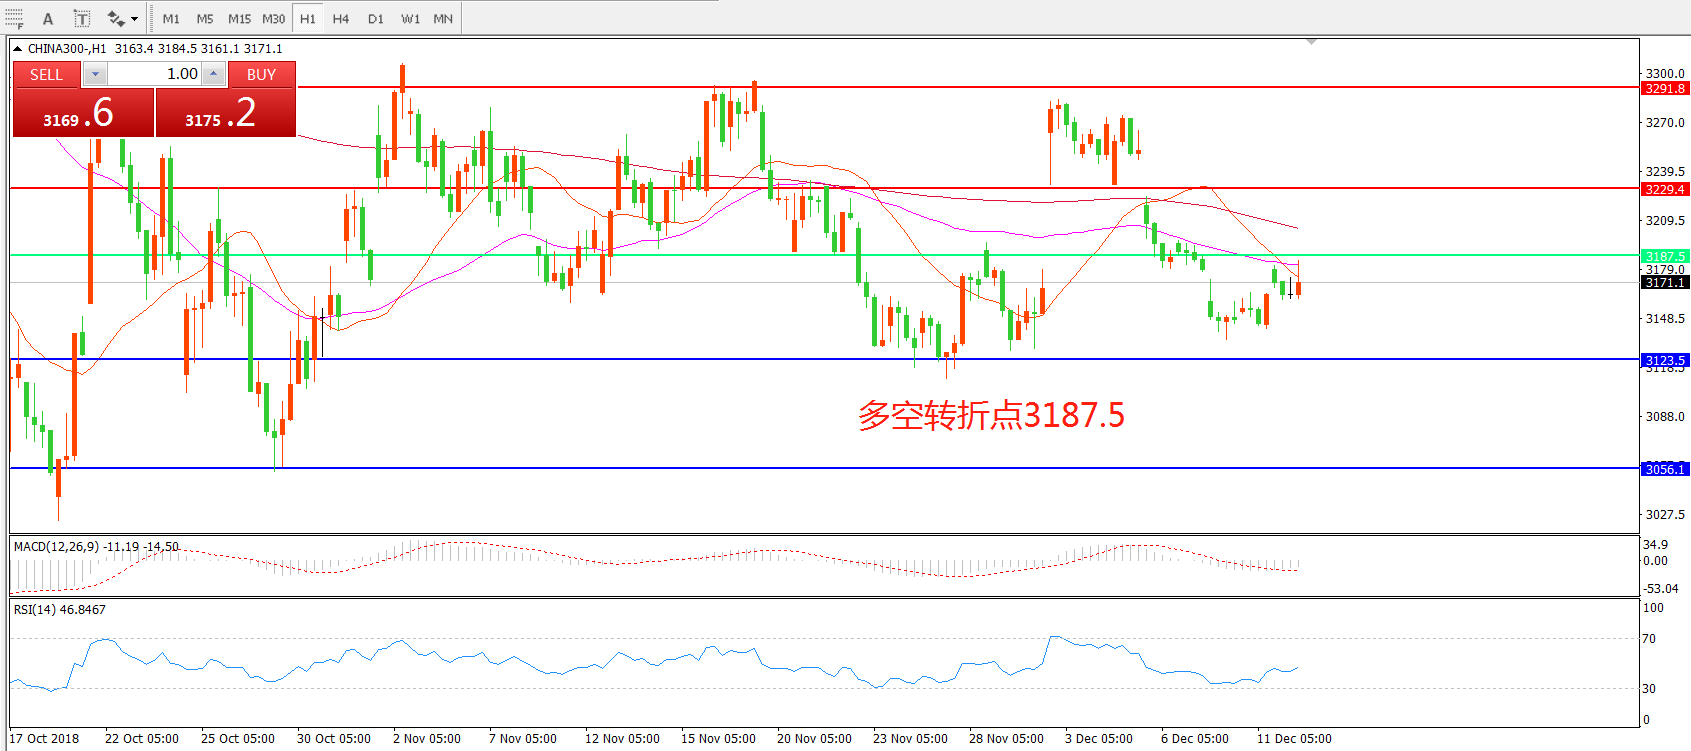Open the arrows tool dropdown arrow
Image resolution: width=1691 pixels, height=751 pixels.
(x=134, y=18)
